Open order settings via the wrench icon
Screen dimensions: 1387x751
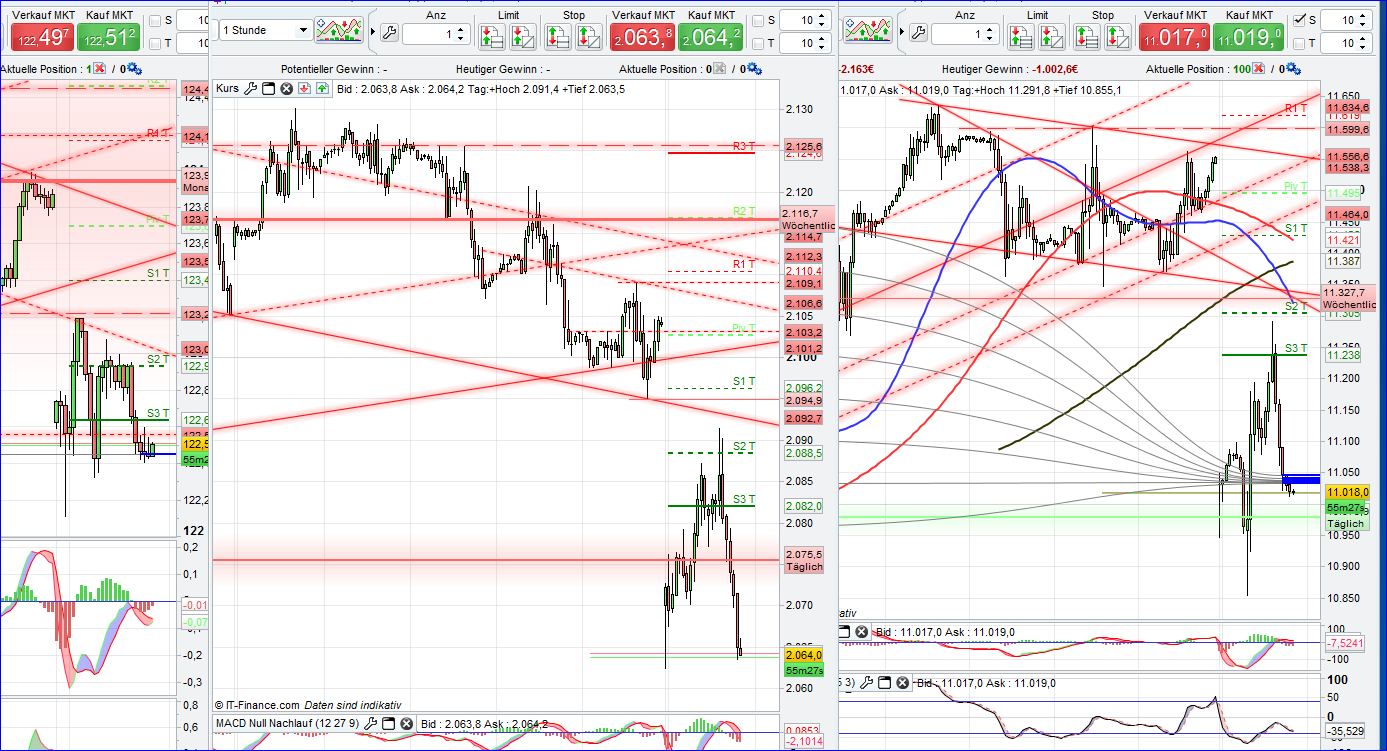click(390, 31)
